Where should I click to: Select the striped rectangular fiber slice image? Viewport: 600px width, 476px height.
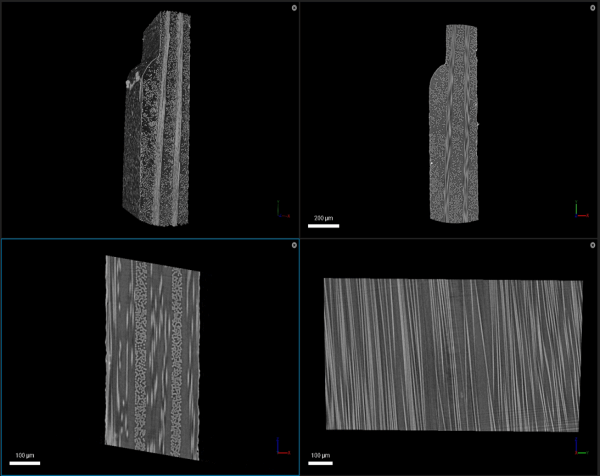453,352
